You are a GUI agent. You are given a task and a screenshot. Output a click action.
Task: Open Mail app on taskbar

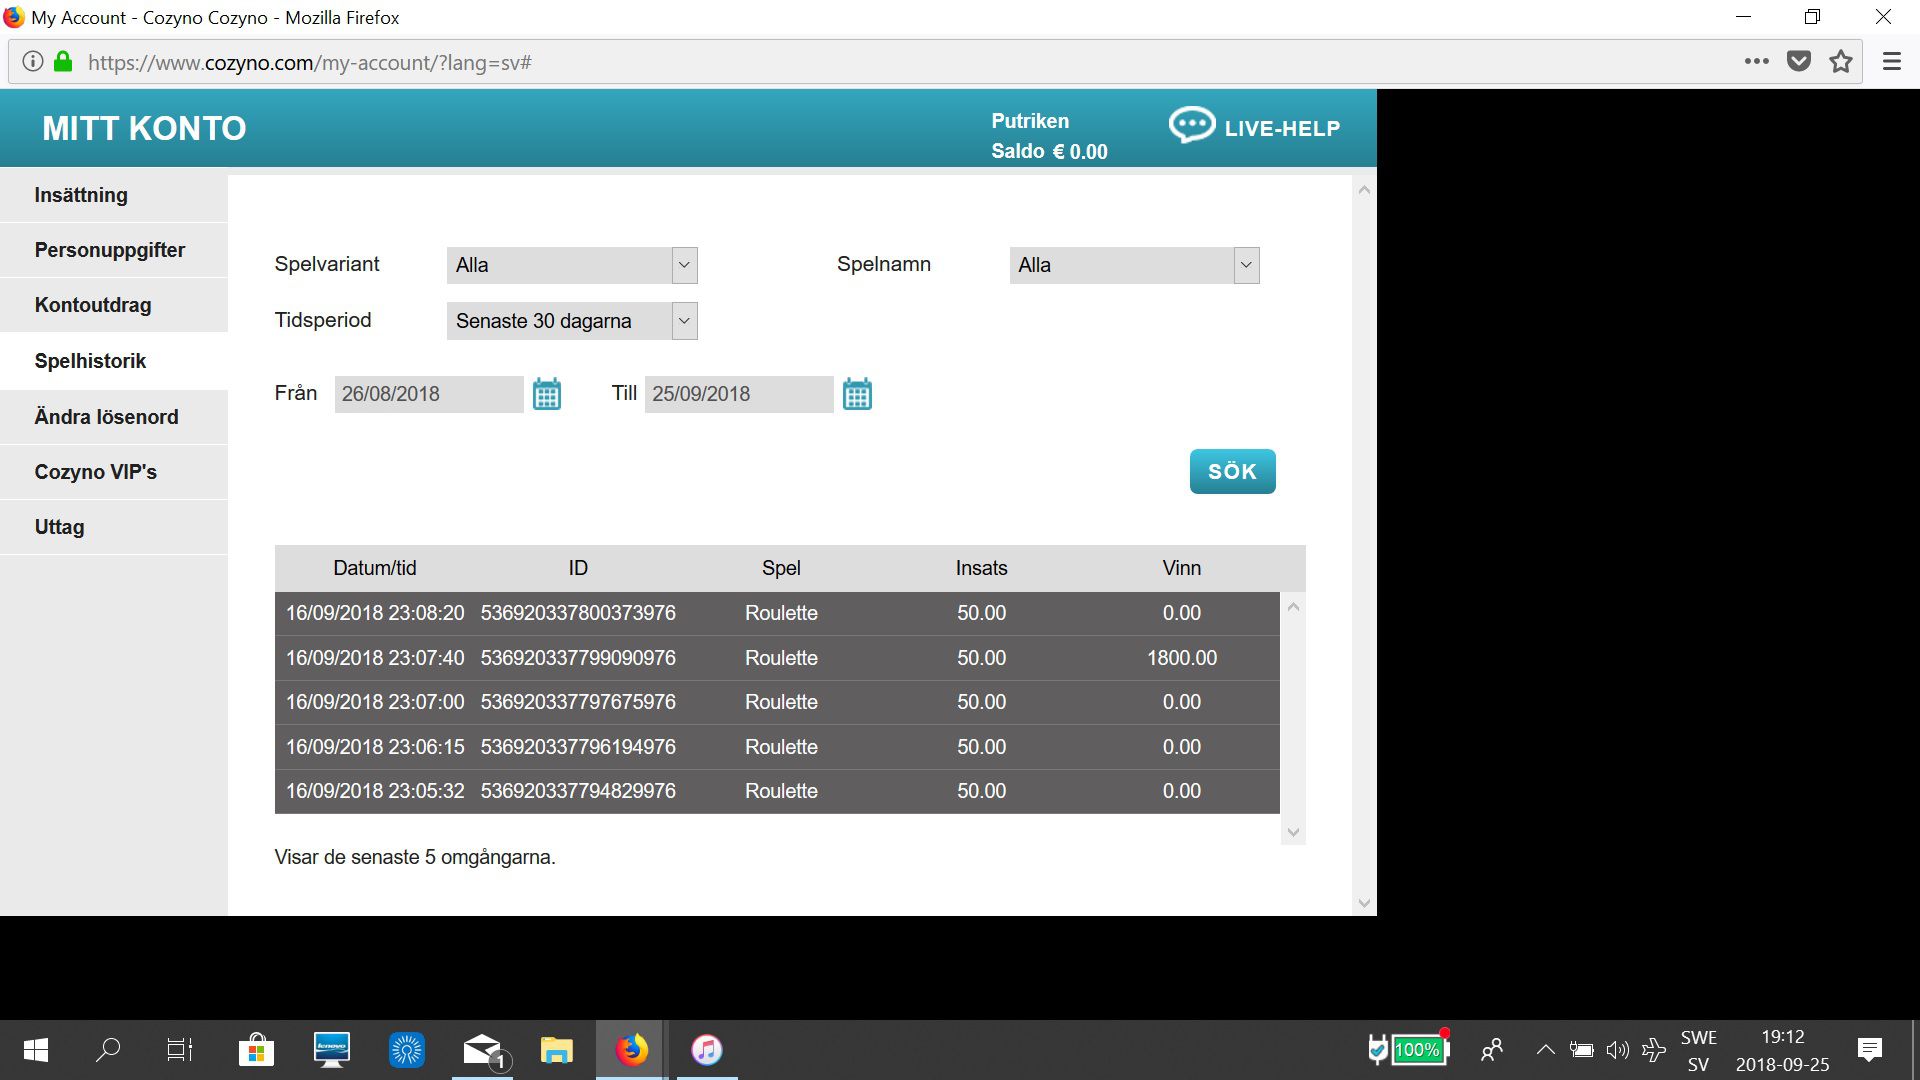pos(484,1051)
